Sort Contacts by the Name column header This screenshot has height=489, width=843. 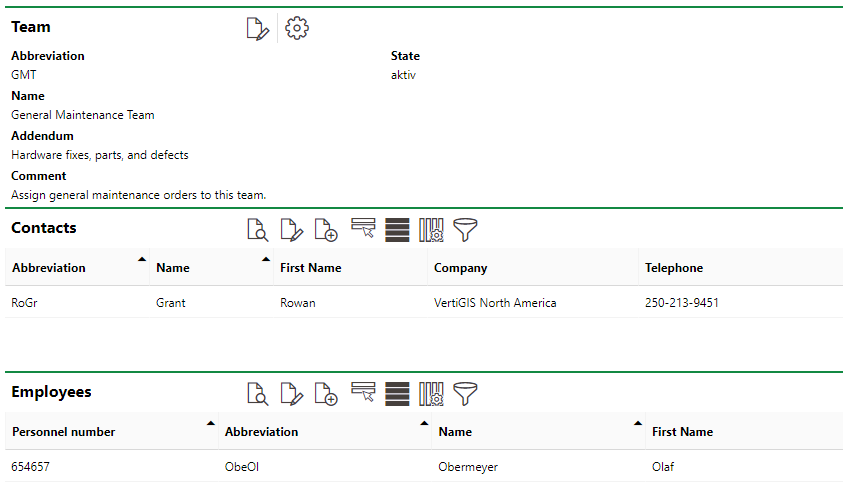point(173,268)
